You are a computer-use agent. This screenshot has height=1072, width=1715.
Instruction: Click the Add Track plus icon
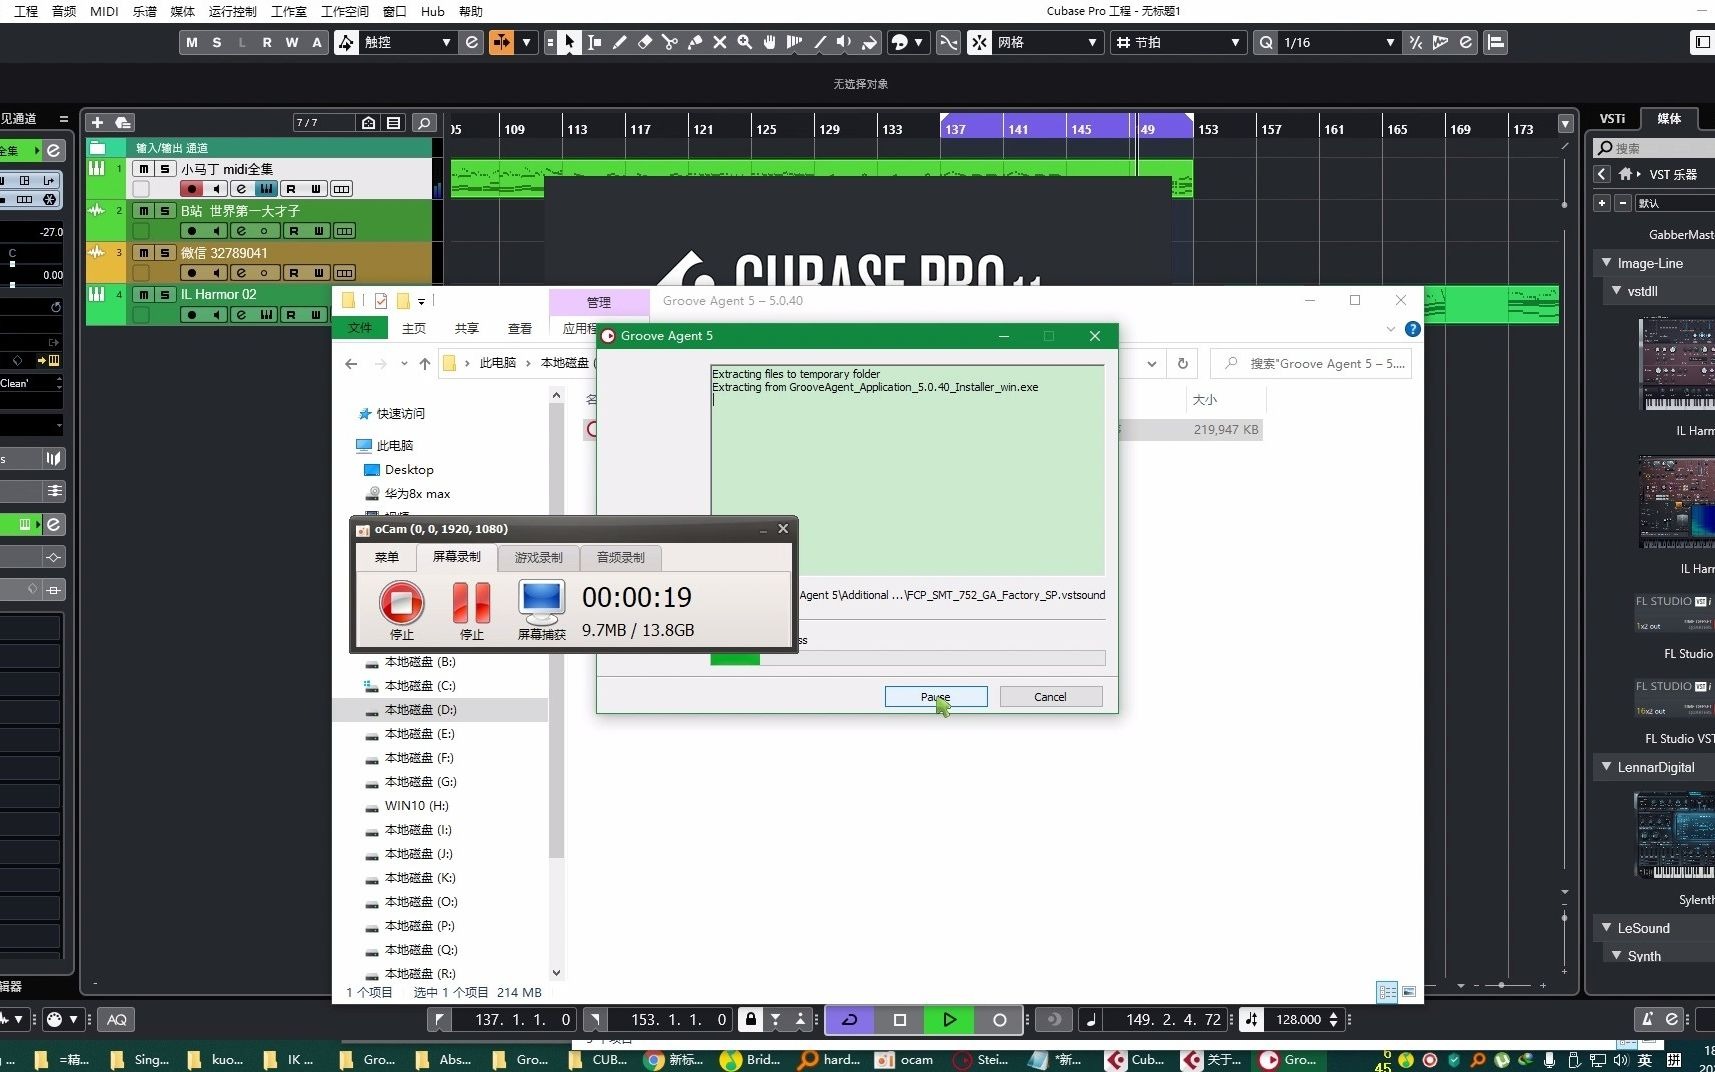(97, 122)
